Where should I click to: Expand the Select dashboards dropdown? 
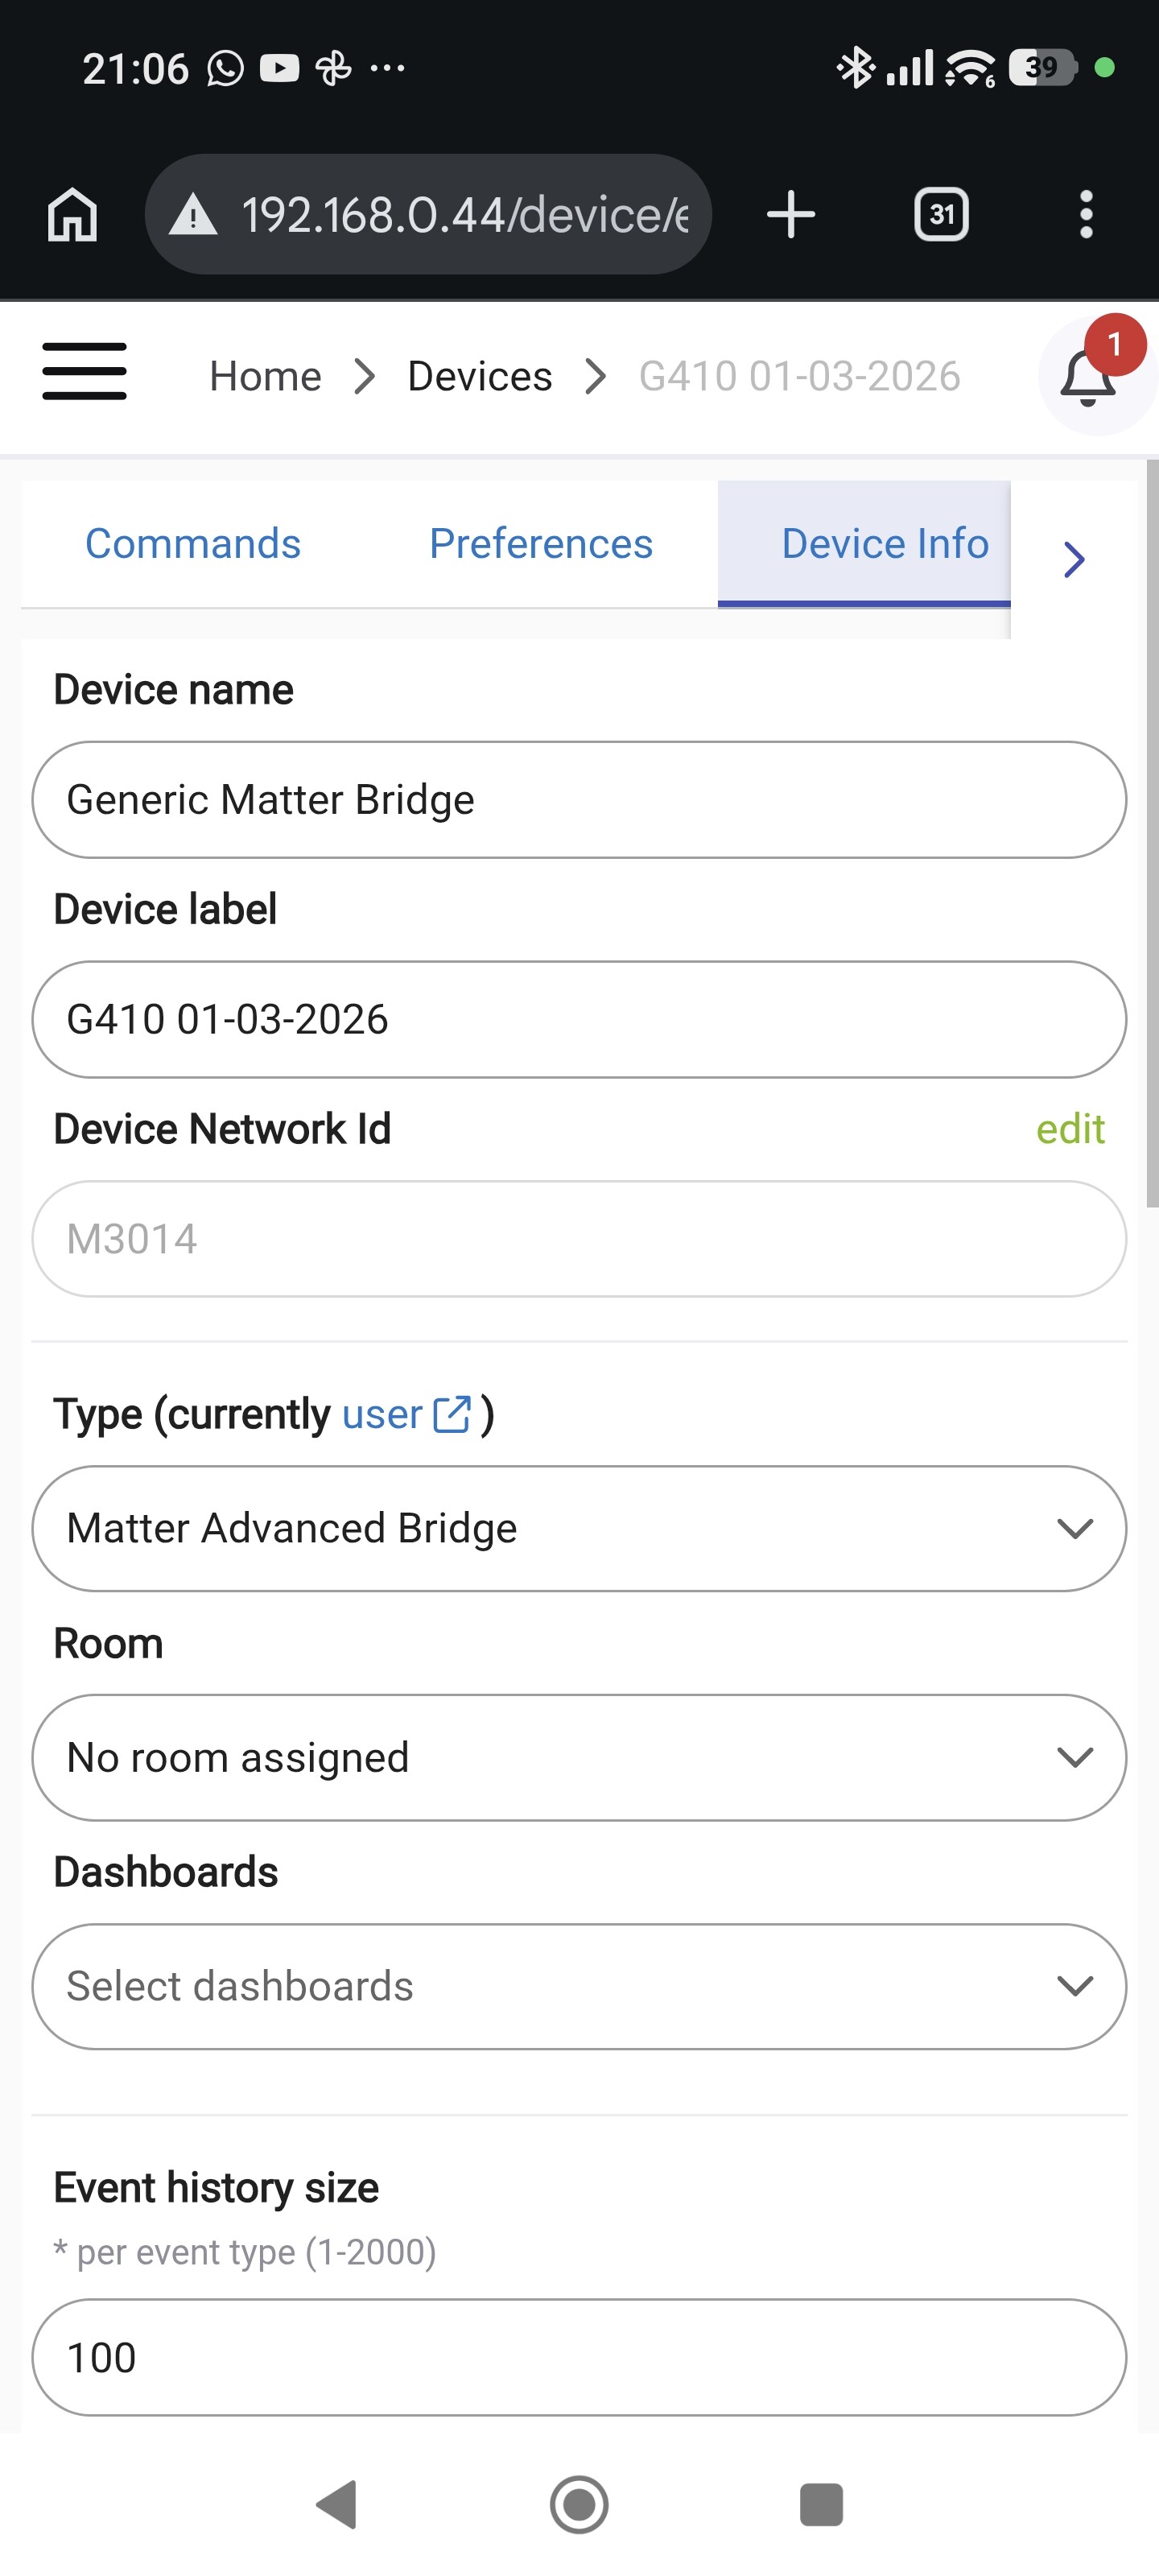(x=579, y=1986)
